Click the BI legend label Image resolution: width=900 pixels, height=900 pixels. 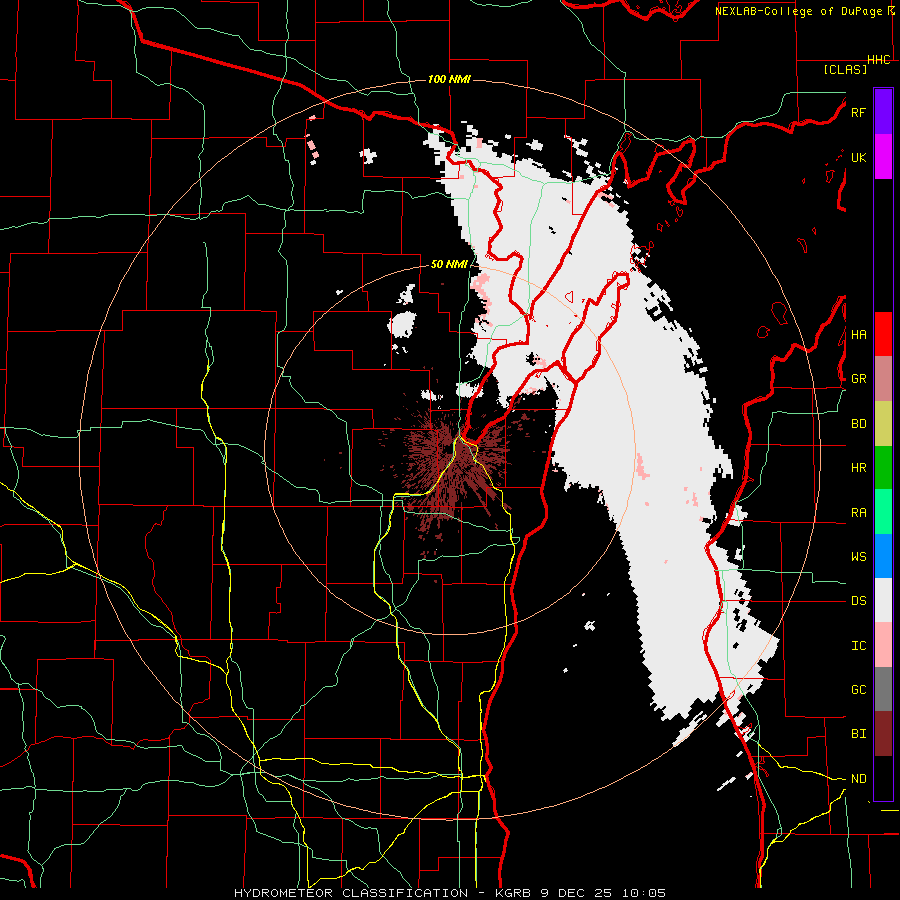tap(858, 734)
